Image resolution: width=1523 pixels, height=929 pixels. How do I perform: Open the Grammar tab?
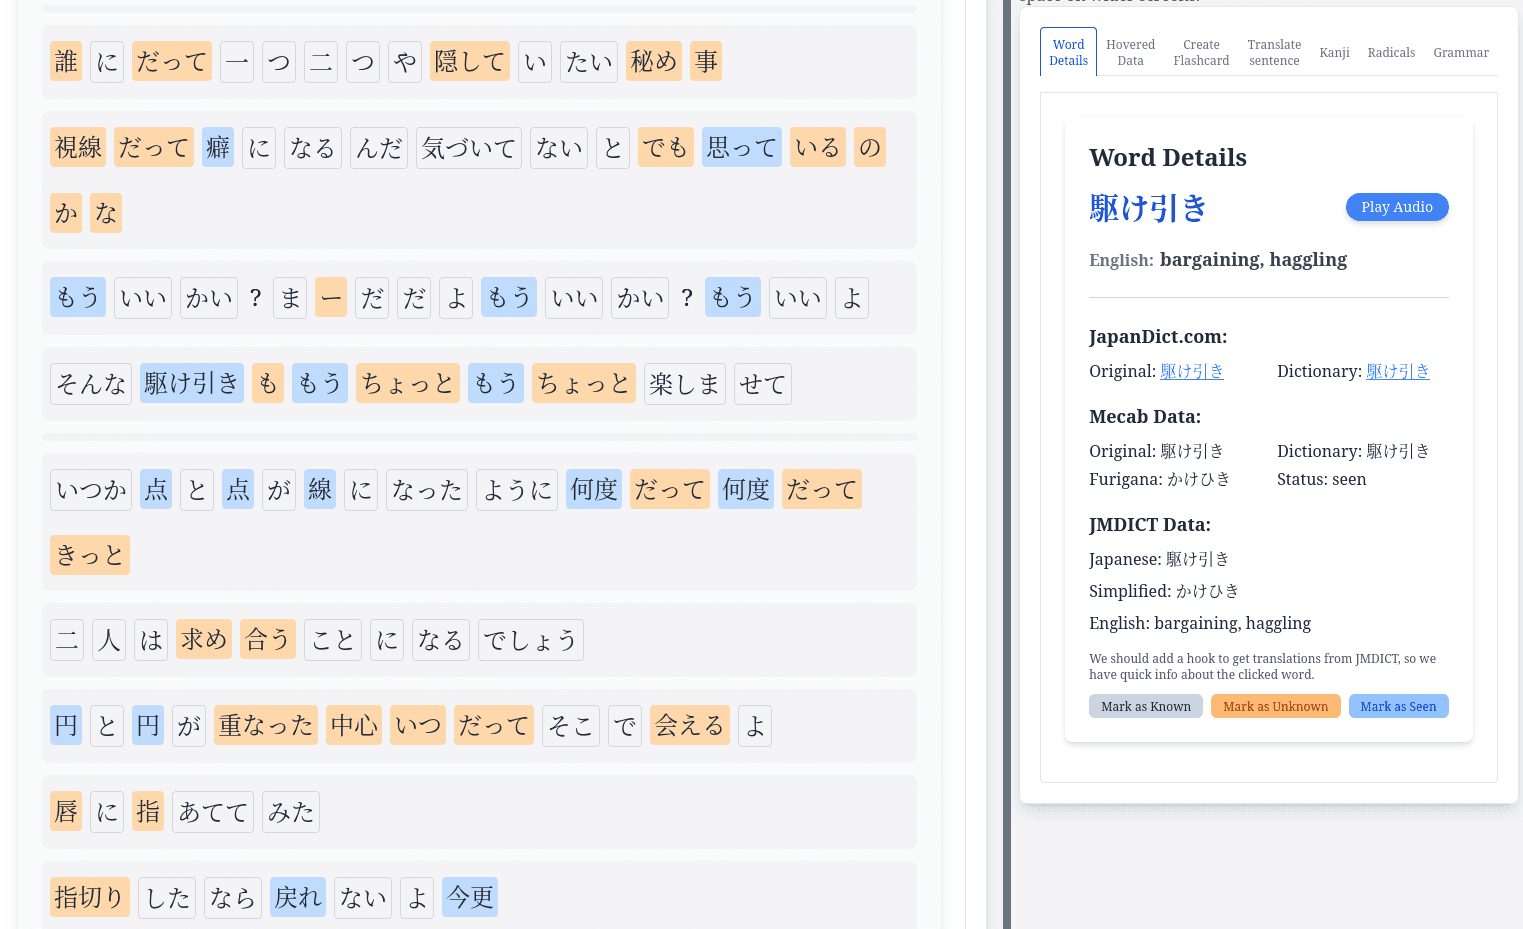1461,52
